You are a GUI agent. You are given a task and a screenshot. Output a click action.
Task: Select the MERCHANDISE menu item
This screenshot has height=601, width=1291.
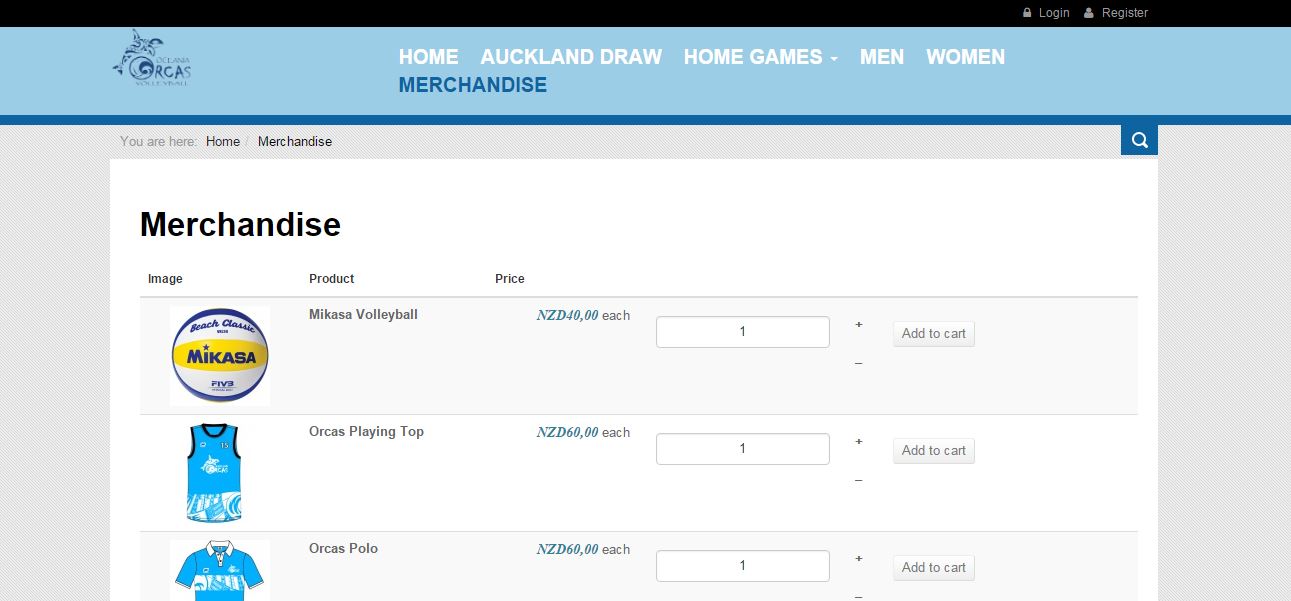point(473,85)
